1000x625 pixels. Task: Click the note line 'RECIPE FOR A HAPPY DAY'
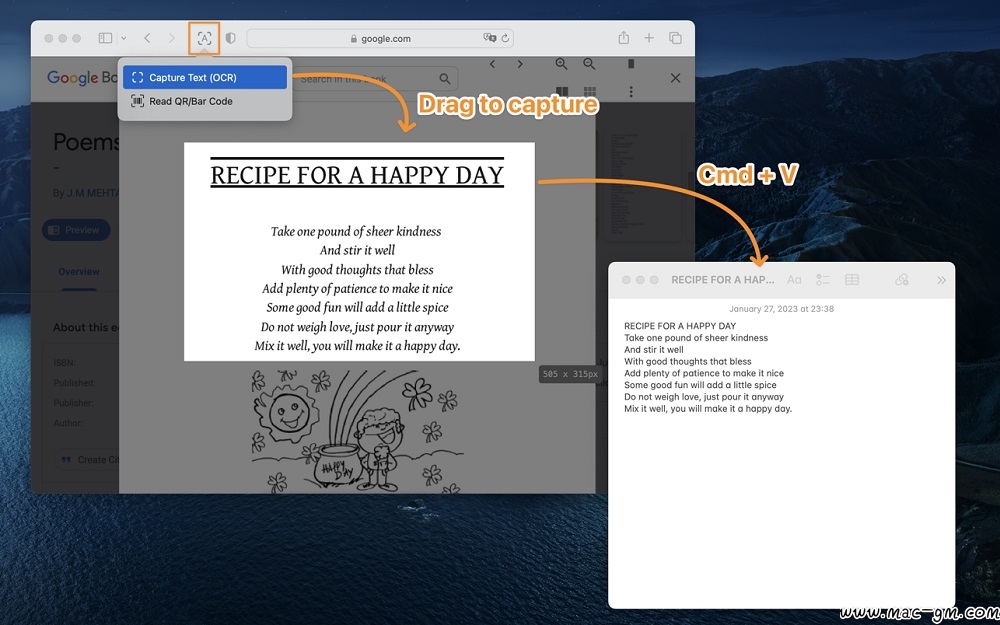coord(680,326)
